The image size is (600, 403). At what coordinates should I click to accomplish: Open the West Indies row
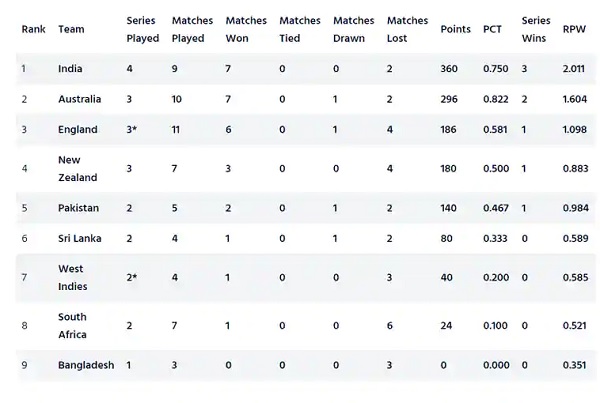click(305, 277)
